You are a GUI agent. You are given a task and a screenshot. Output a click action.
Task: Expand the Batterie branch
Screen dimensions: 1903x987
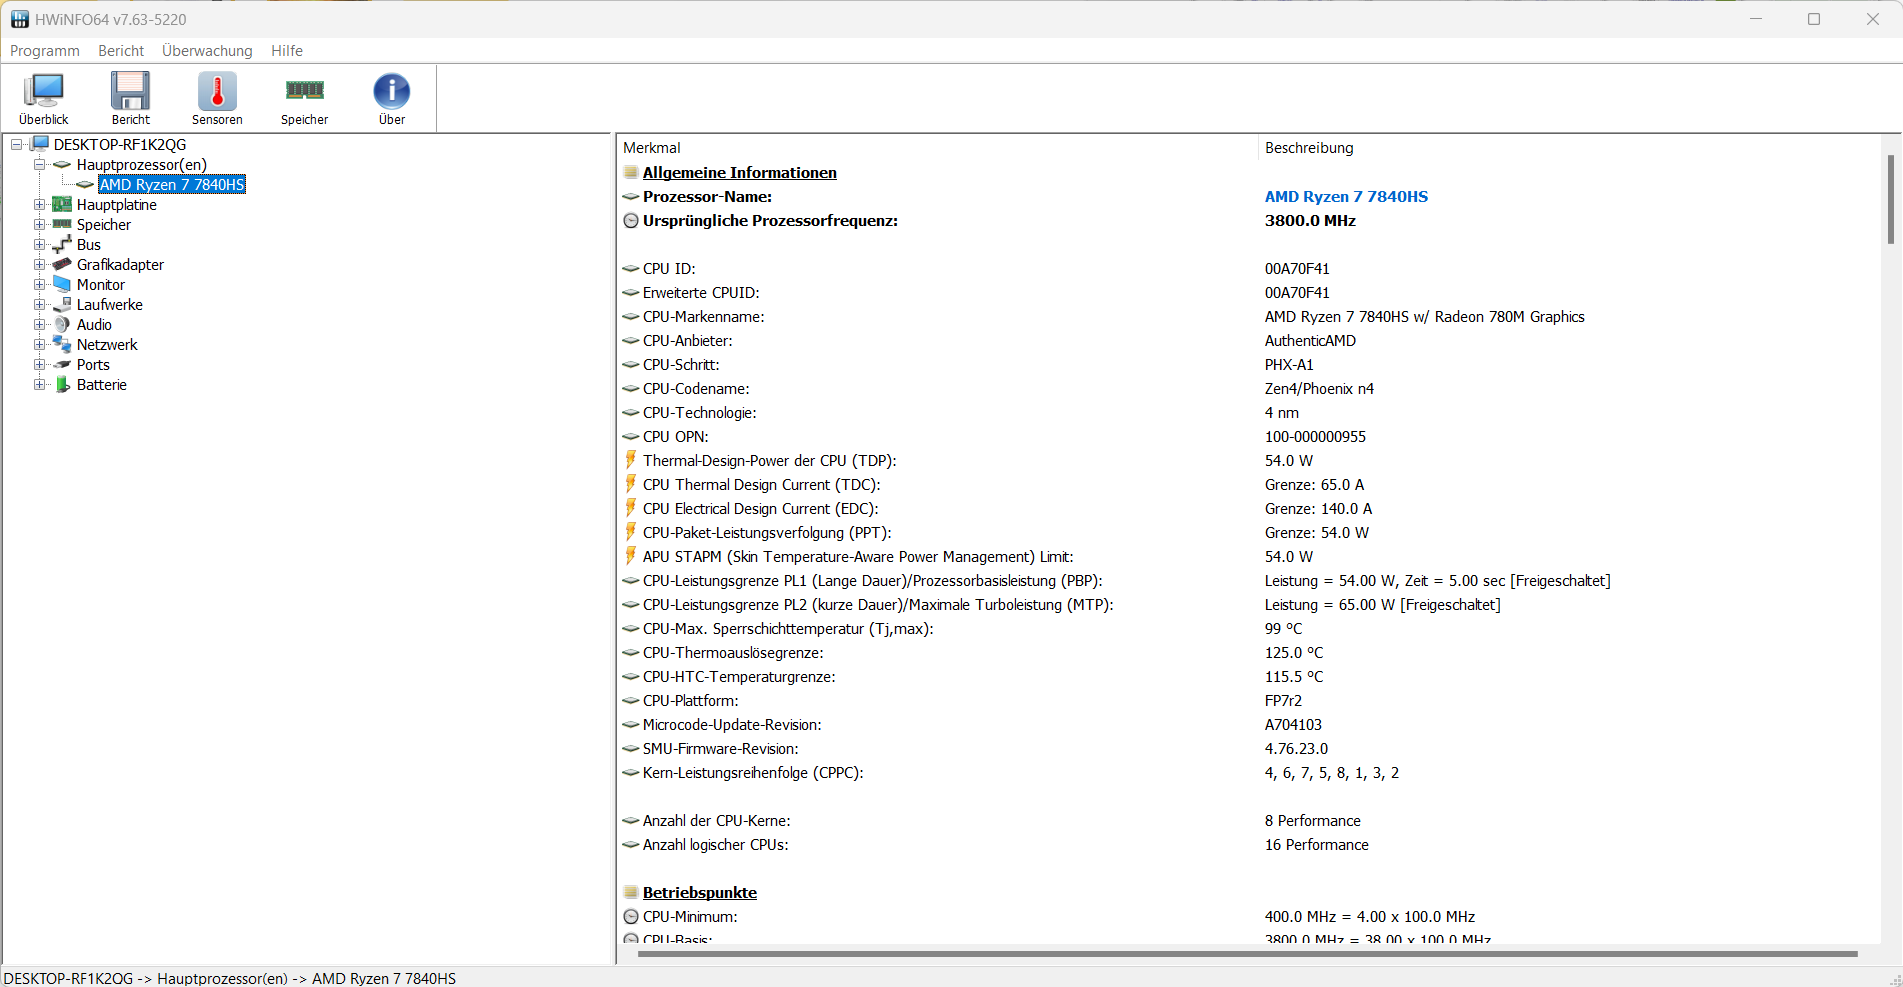39,384
